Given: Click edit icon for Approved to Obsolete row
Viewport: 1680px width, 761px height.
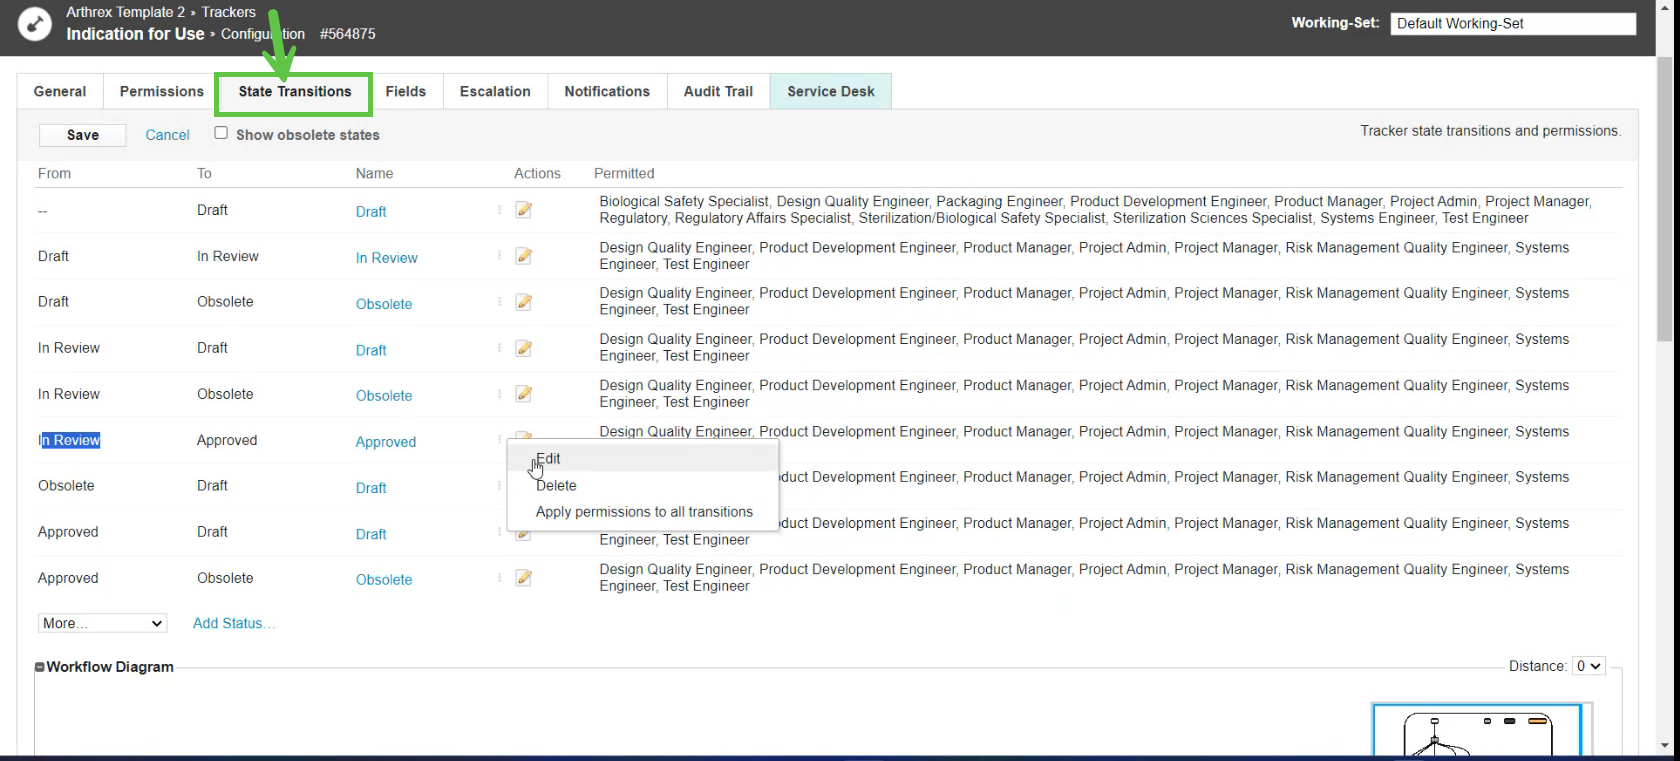Looking at the screenshot, I should tap(523, 578).
